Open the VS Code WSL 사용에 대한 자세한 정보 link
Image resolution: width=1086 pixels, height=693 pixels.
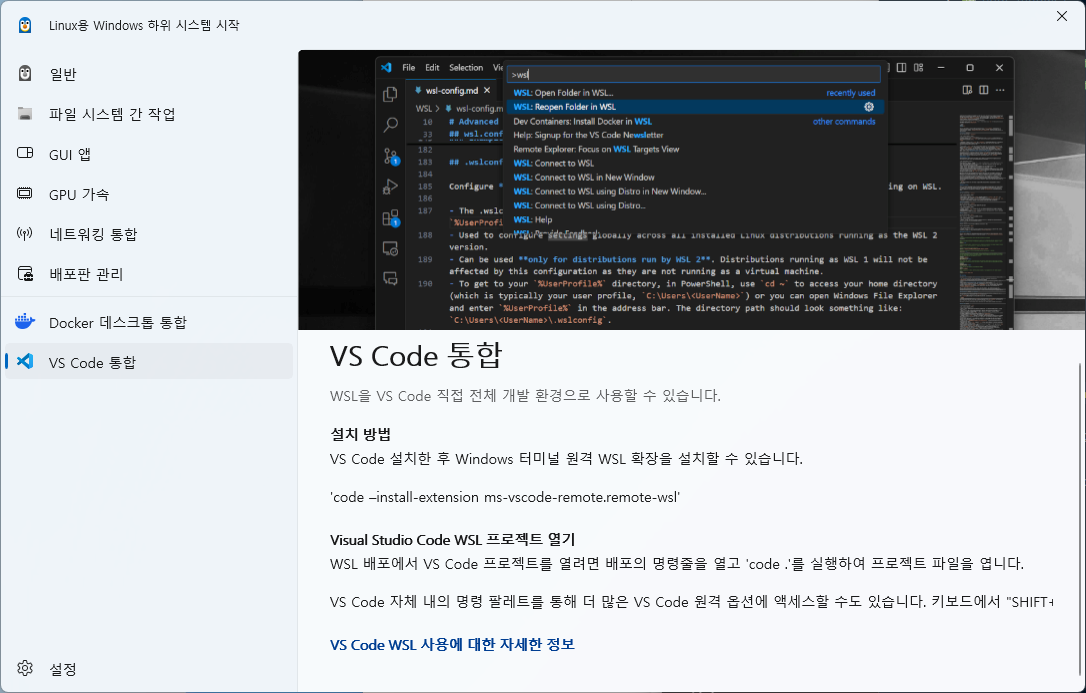[452, 645]
